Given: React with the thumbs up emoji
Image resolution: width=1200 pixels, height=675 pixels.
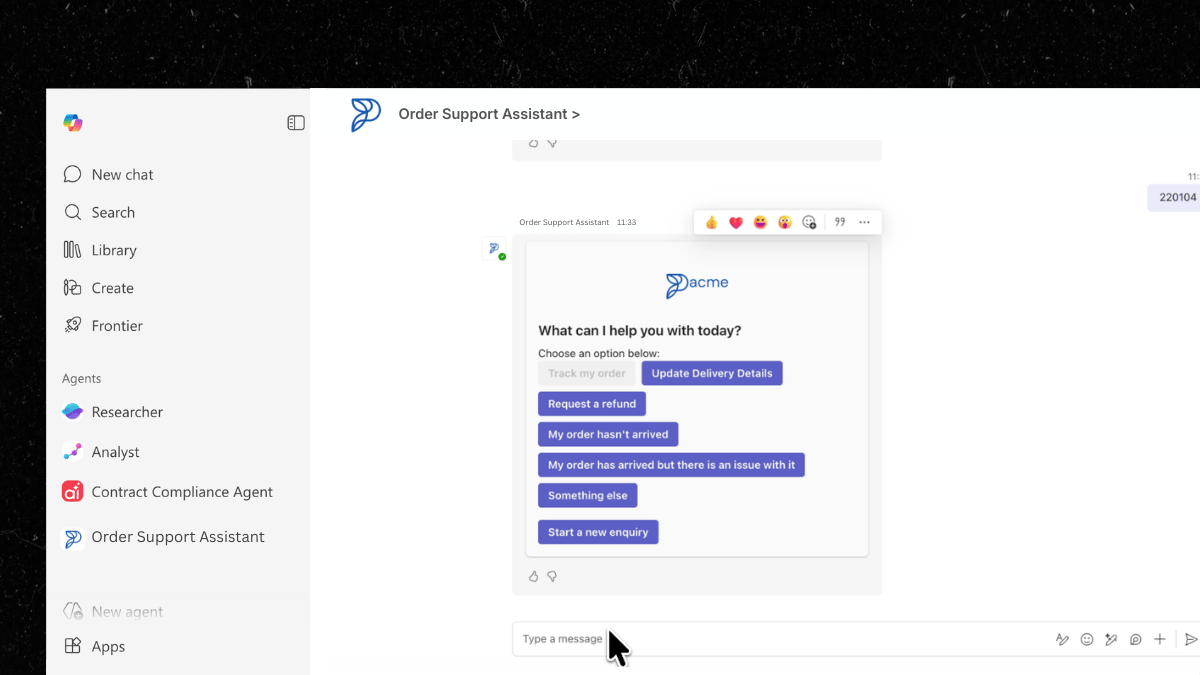Looking at the screenshot, I should coord(711,222).
